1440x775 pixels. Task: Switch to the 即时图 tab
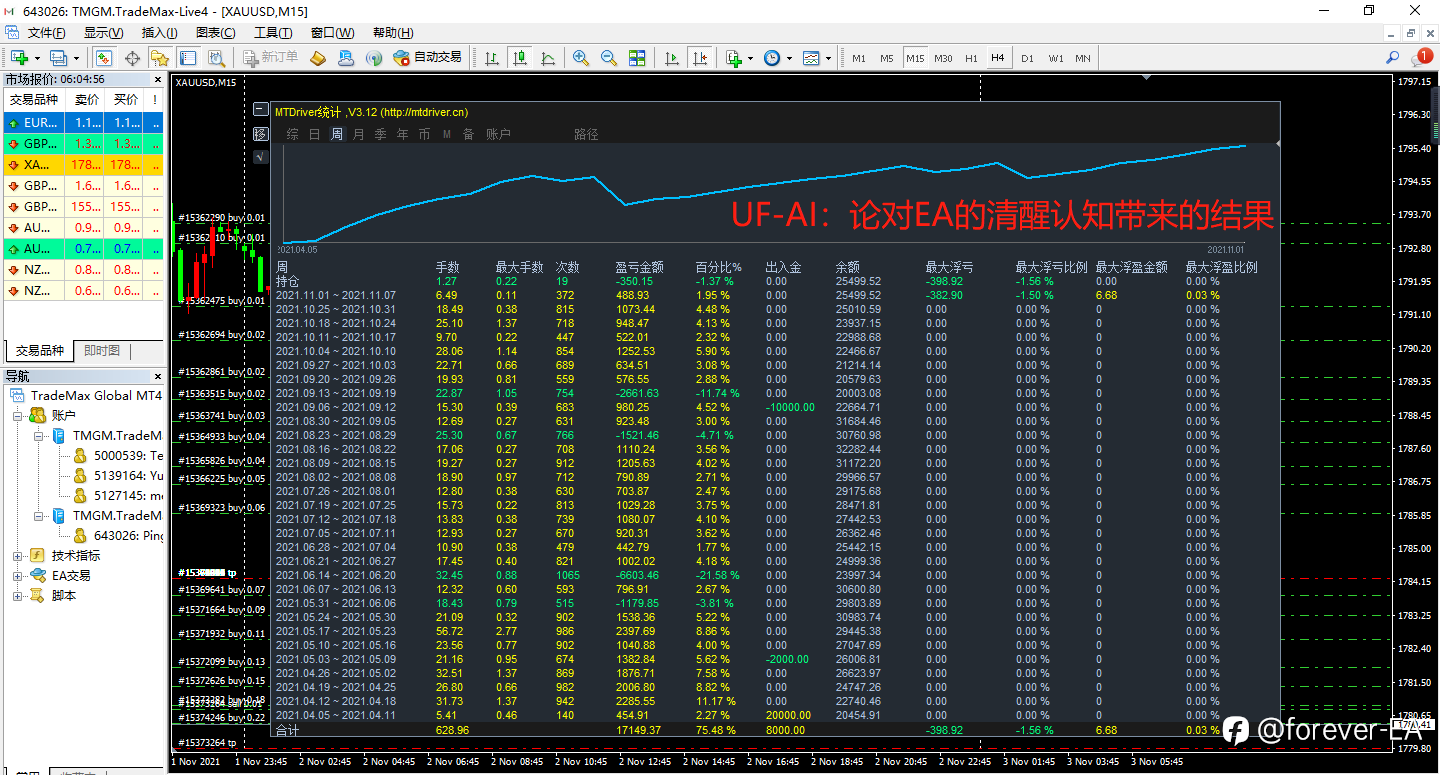point(101,351)
